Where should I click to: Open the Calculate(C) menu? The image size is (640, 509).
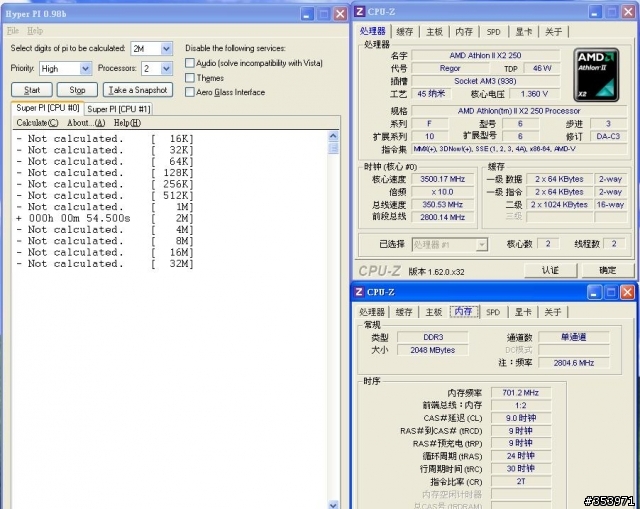38,123
